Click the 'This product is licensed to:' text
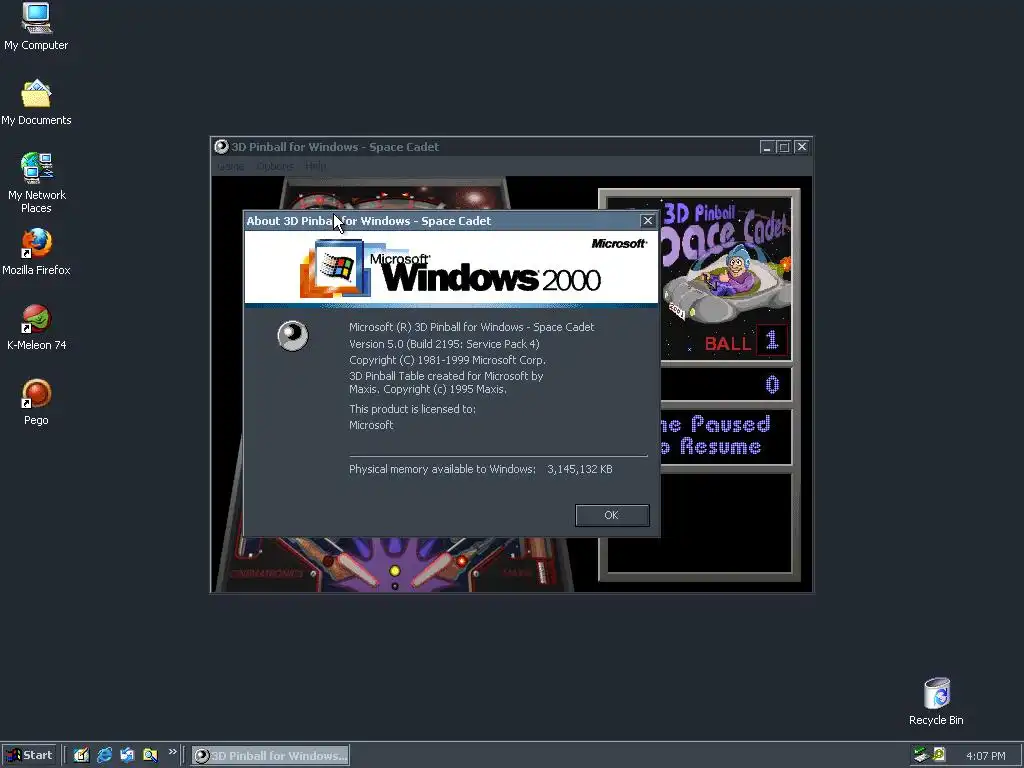This screenshot has height=768, width=1024. click(412, 409)
